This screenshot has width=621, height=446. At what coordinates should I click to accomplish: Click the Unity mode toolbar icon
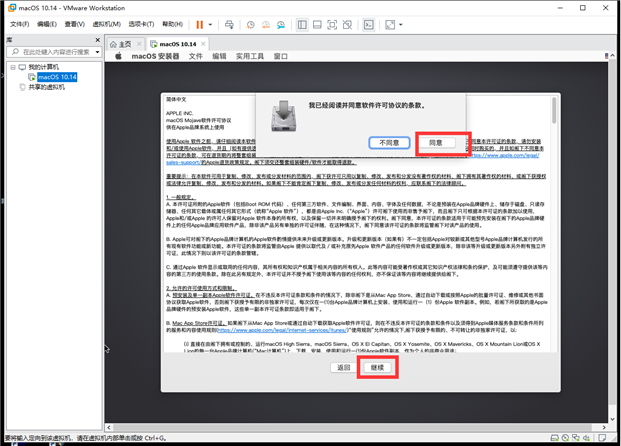(x=347, y=25)
